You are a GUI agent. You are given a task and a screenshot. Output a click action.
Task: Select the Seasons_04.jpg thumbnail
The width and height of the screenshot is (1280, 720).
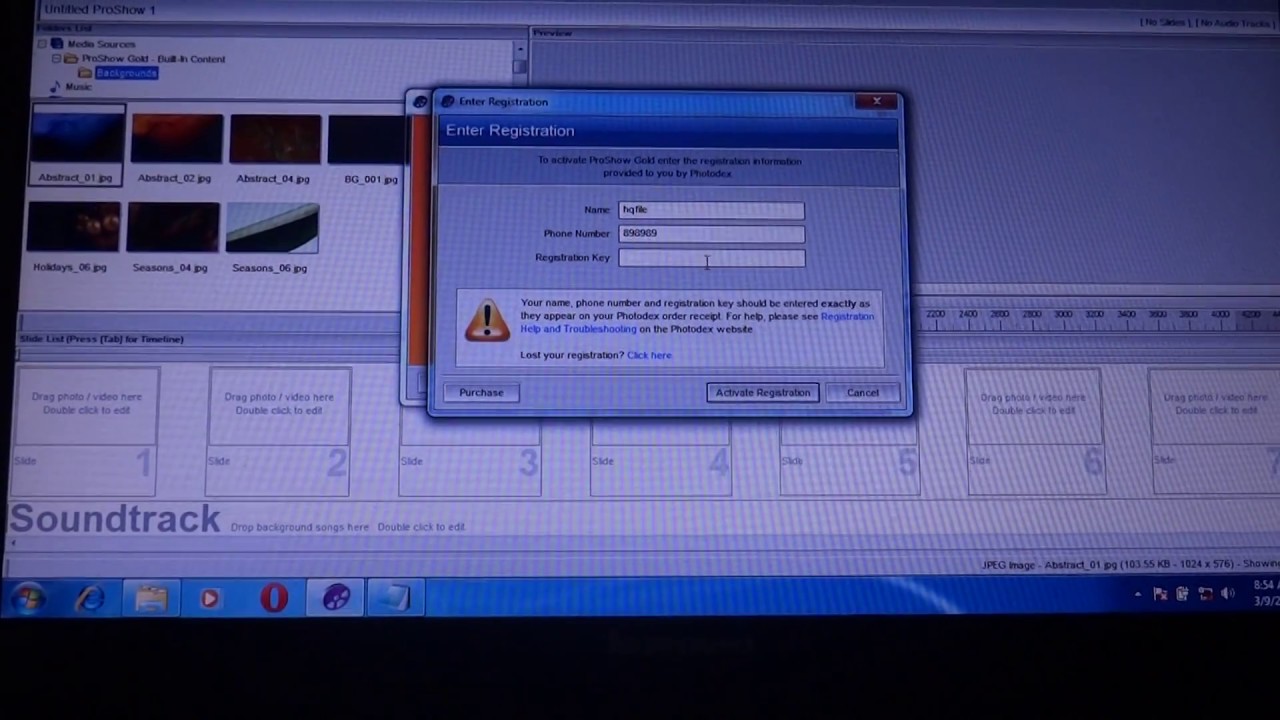pos(171,235)
